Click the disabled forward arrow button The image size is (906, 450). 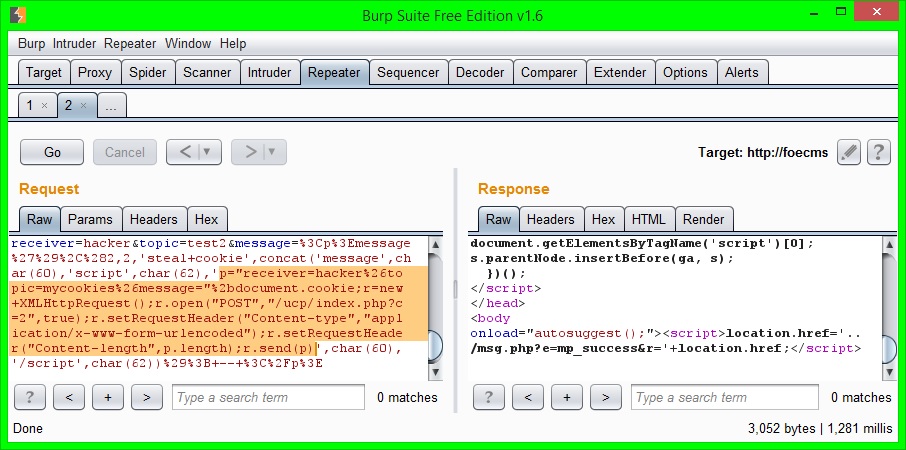pos(250,153)
